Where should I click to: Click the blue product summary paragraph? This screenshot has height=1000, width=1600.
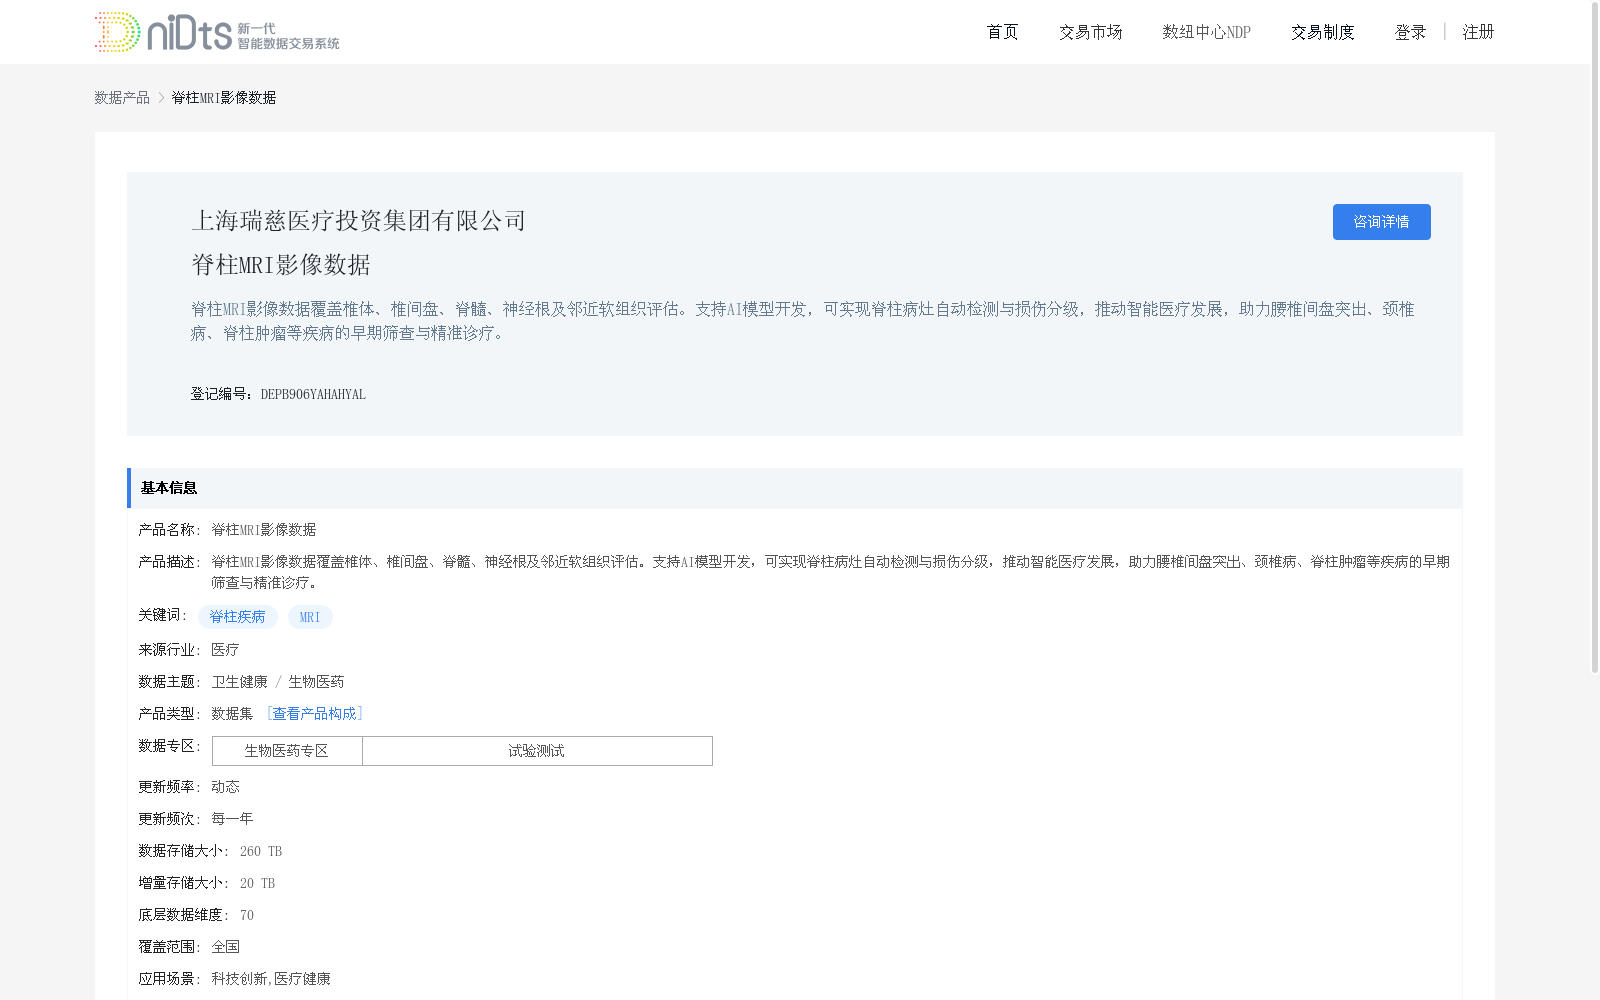802,321
